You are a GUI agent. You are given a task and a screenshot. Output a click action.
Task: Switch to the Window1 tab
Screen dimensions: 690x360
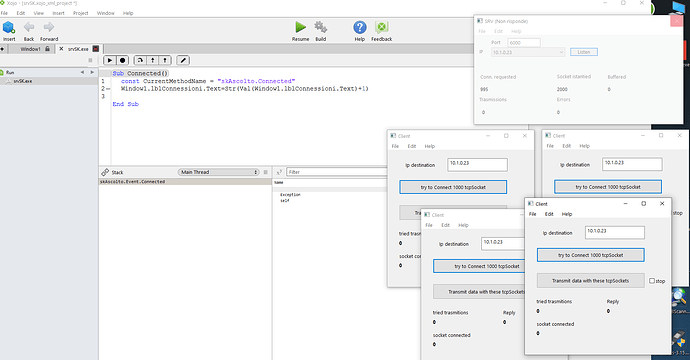coord(30,49)
